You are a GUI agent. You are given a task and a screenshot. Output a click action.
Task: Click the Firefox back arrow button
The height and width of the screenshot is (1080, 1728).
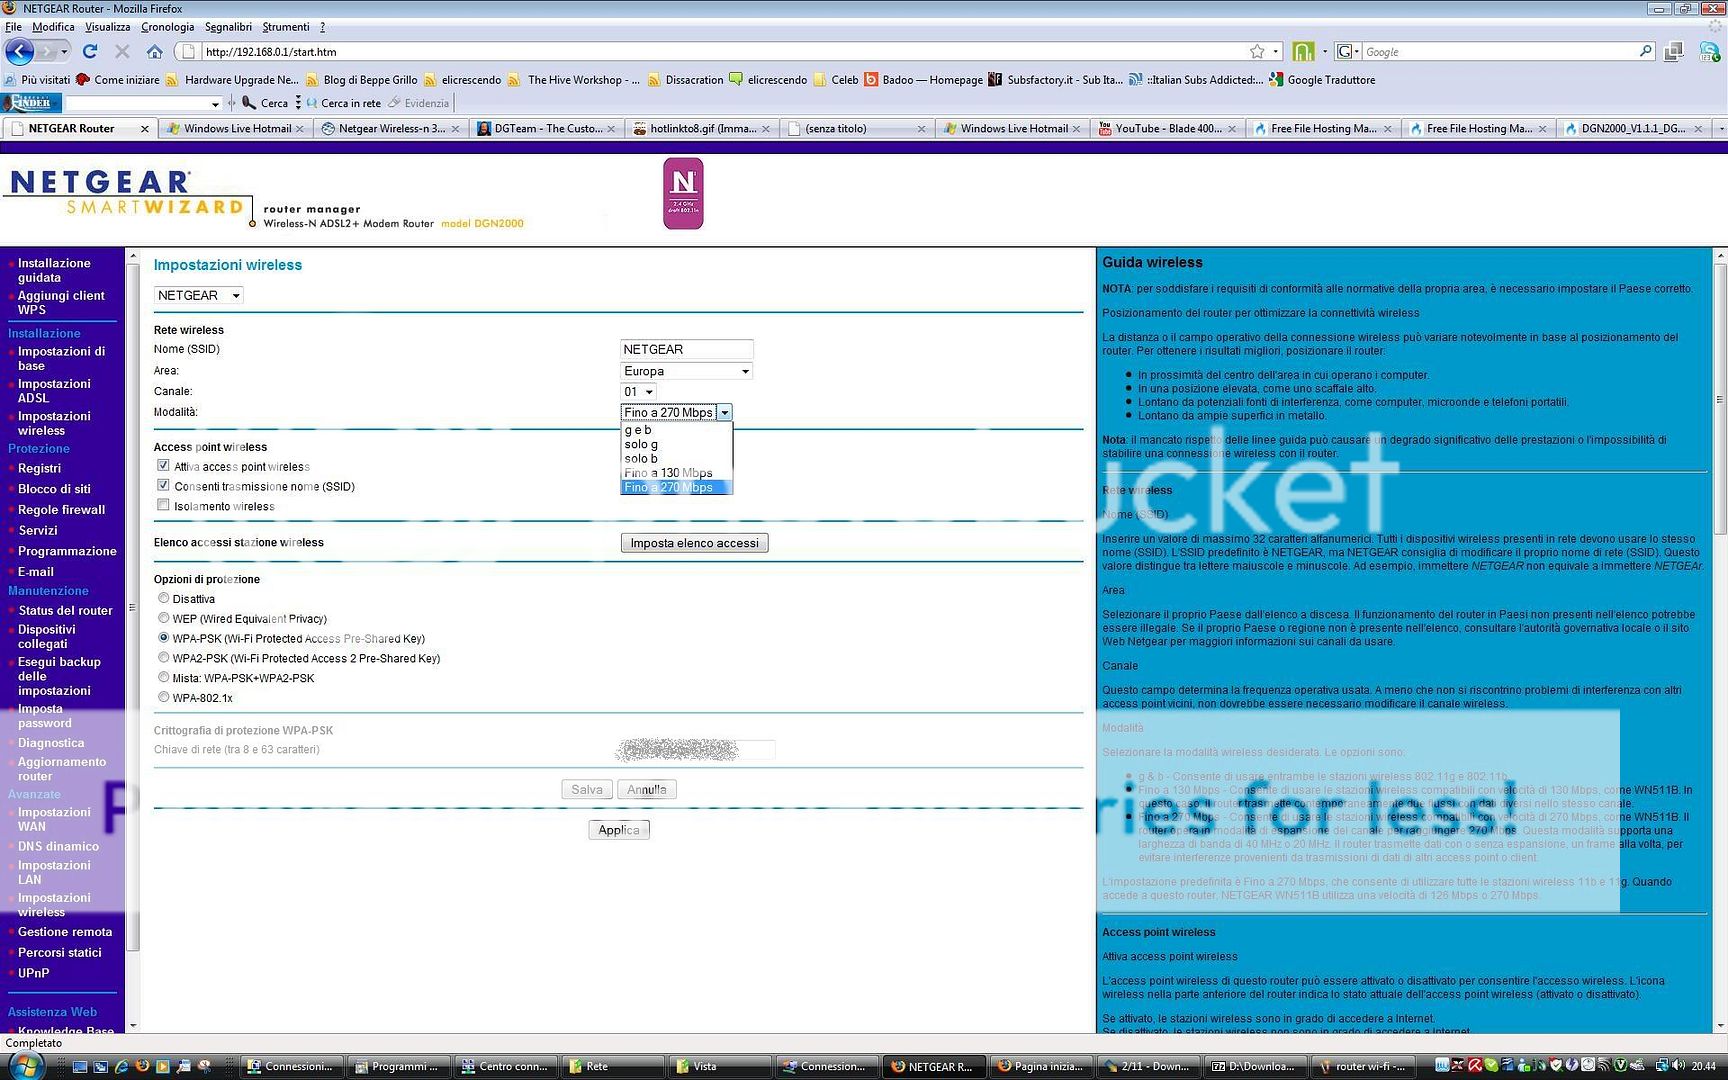pos(20,51)
